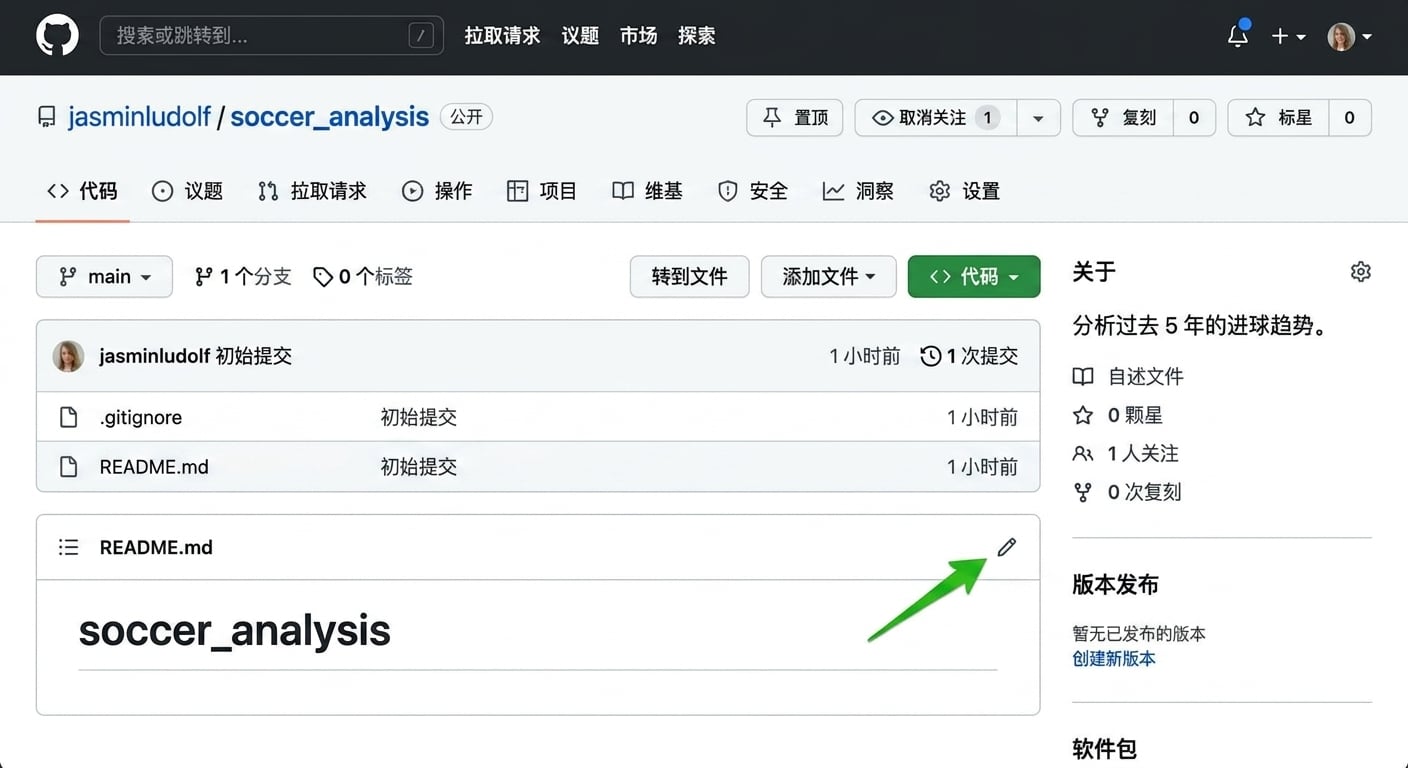Expand the watch options dropdown arrow
The height and width of the screenshot is (768, 1408).
(x=1038, y=118)
